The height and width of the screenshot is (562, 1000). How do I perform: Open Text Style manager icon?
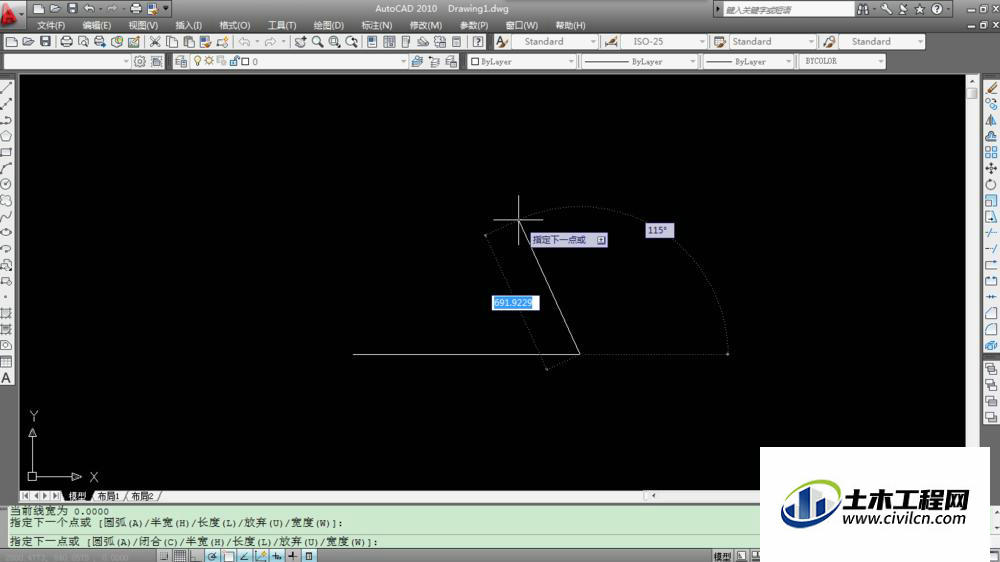[502, 41]
